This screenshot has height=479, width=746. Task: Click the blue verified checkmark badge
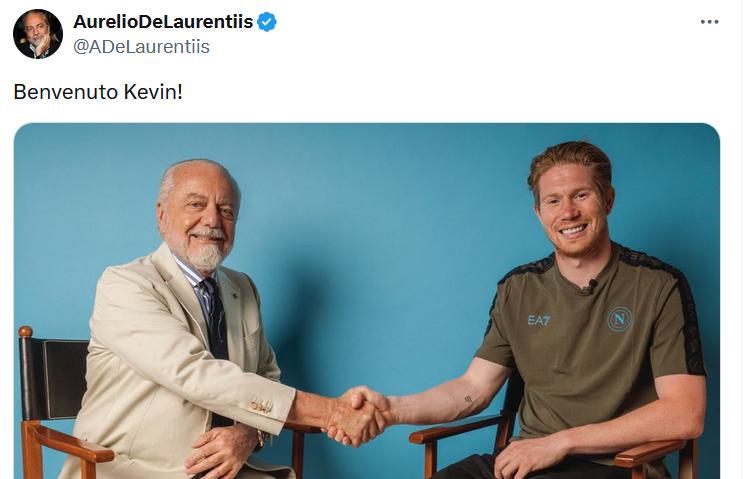[x=267, y=22]
